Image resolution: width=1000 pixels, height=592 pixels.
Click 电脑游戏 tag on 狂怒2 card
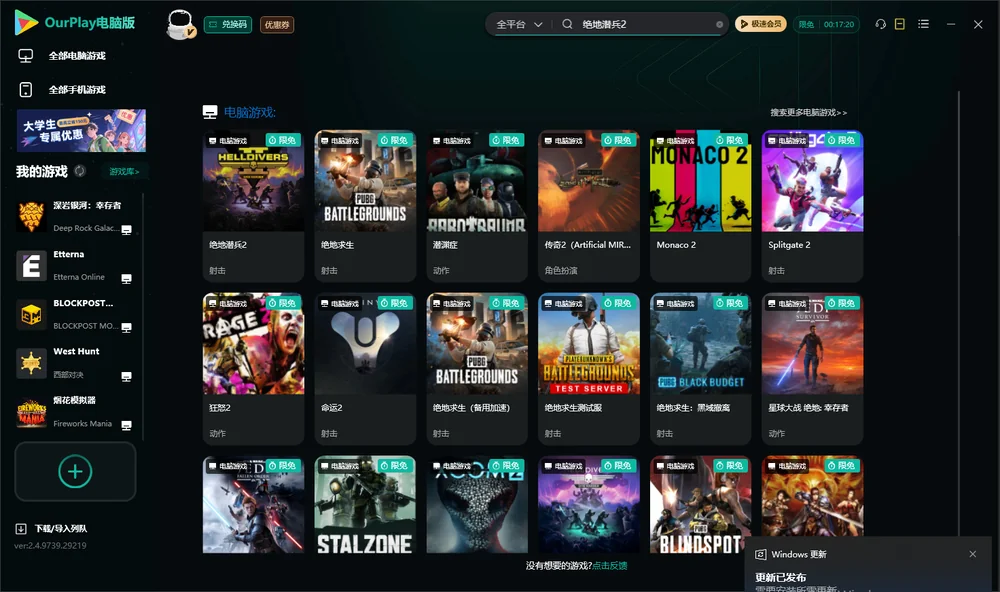pyautogui.click(x=228, y=303)
